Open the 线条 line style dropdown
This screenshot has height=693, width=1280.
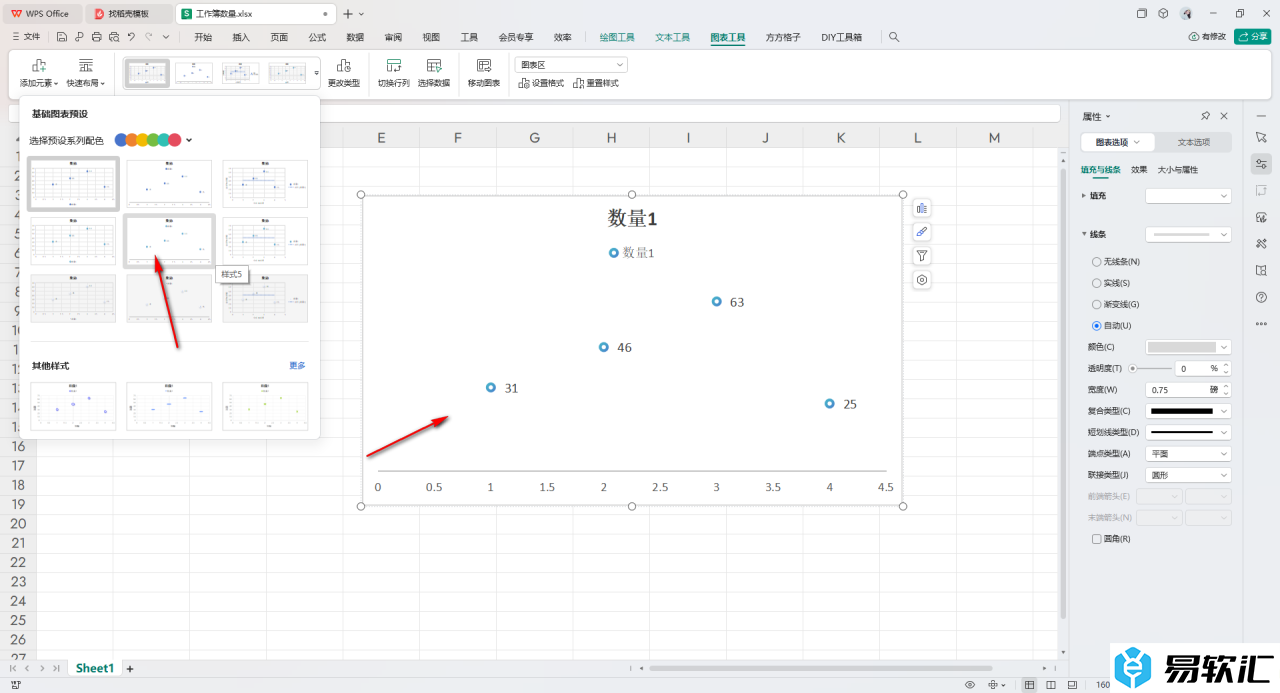[1188, 234]
